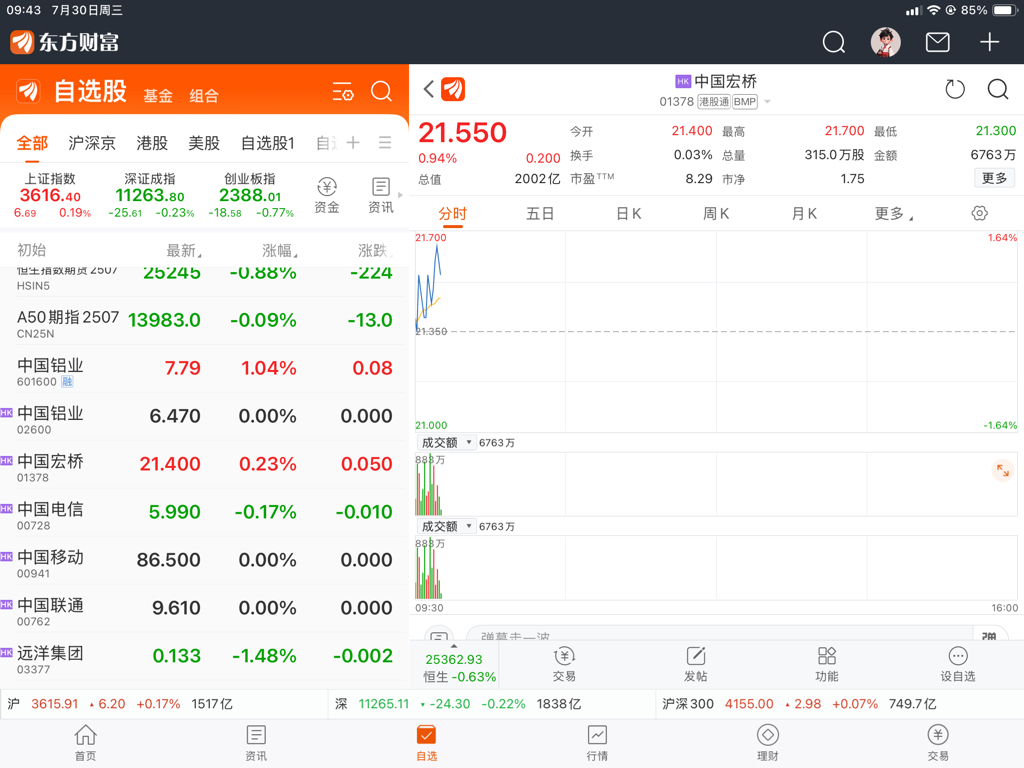Viewport: 1024px width, 768px height.
Task: Open the mail messages icon
Action: 937,42
